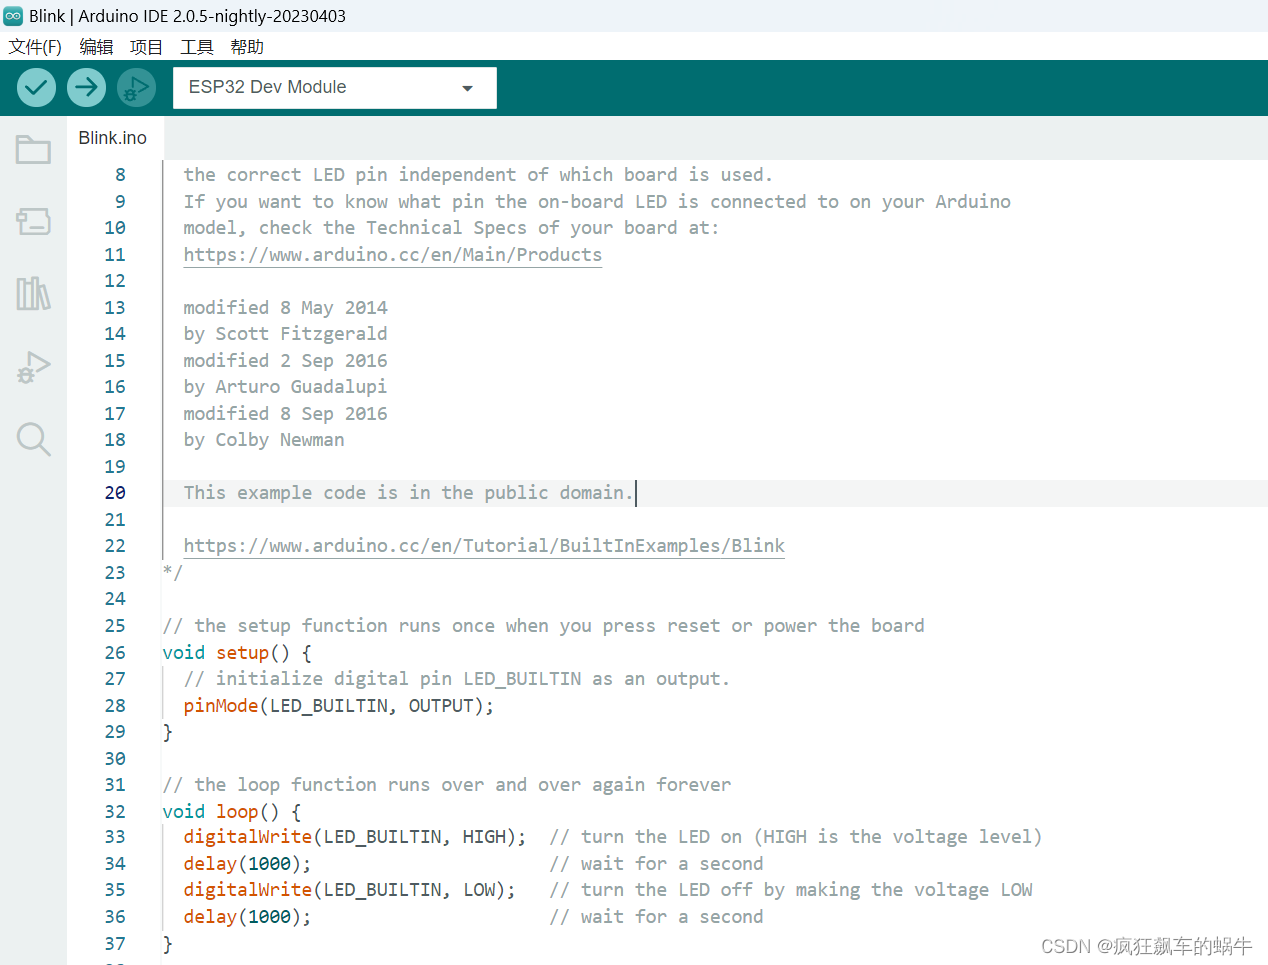Open the 工具 menu

[197, 47]
